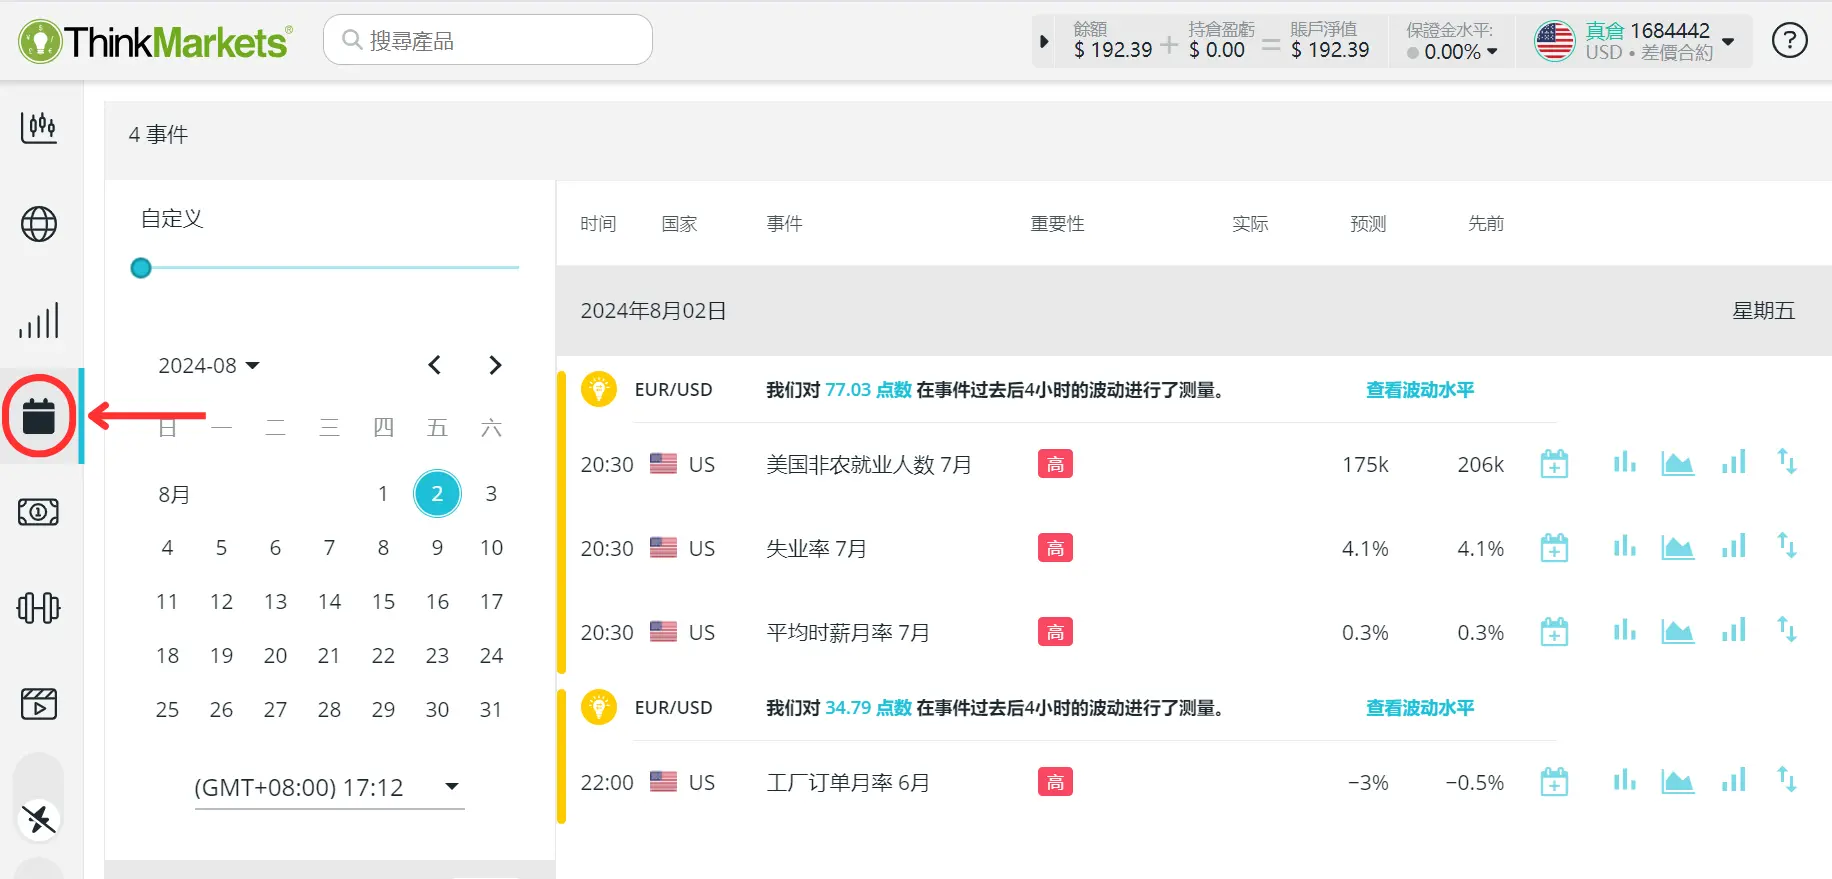Click the help question mark icon
This screenshot has width=1832, height=879.
(x=1789, y=41)
